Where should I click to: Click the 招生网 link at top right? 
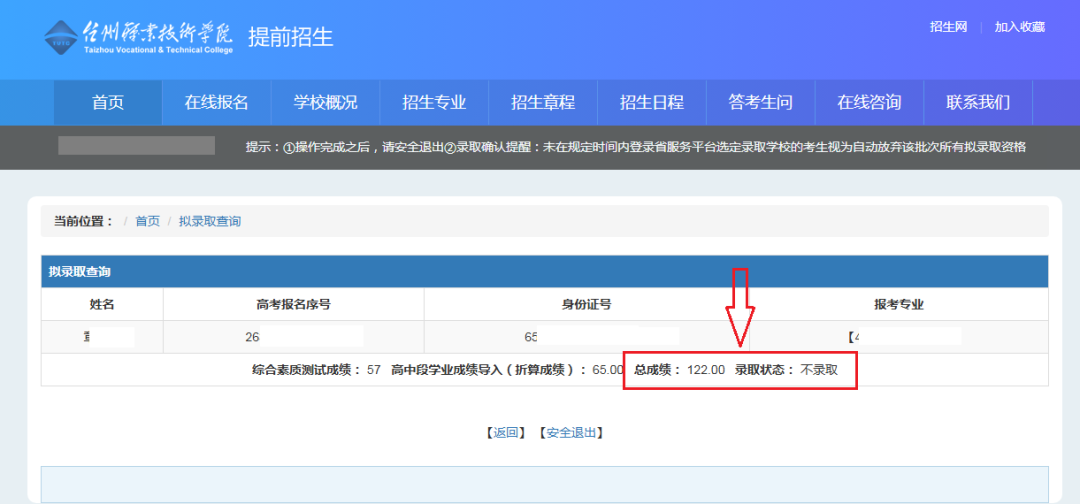click(x=948, y=27)
